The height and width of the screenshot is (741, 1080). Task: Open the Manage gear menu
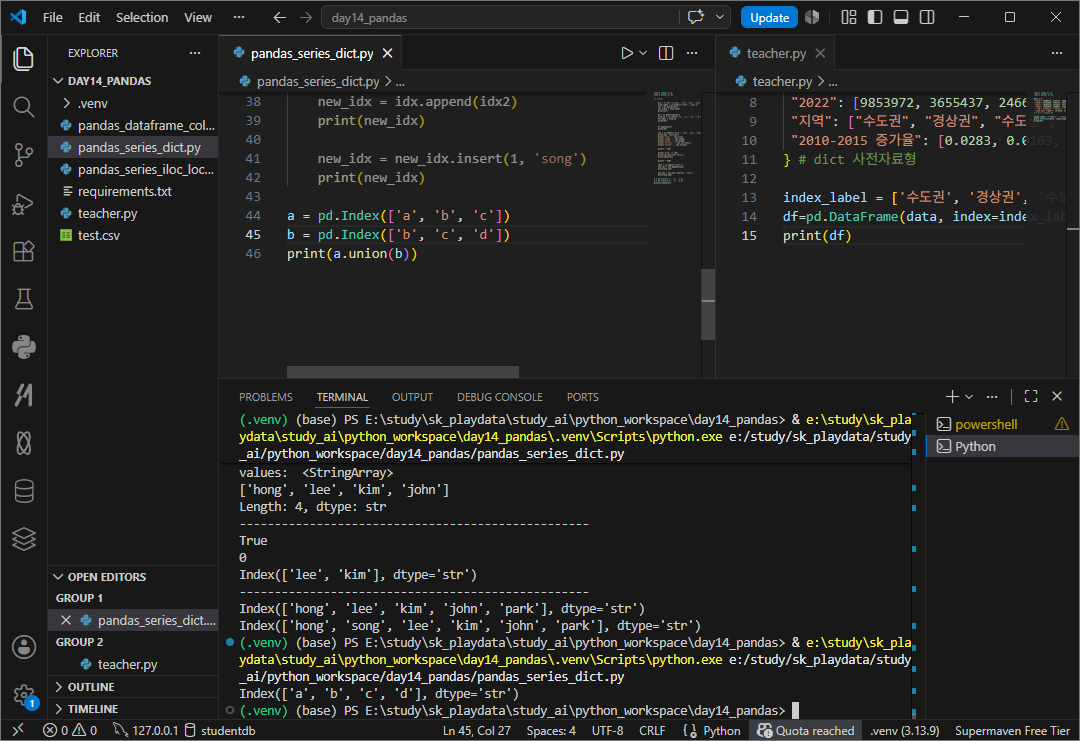(x=23, y=696)
